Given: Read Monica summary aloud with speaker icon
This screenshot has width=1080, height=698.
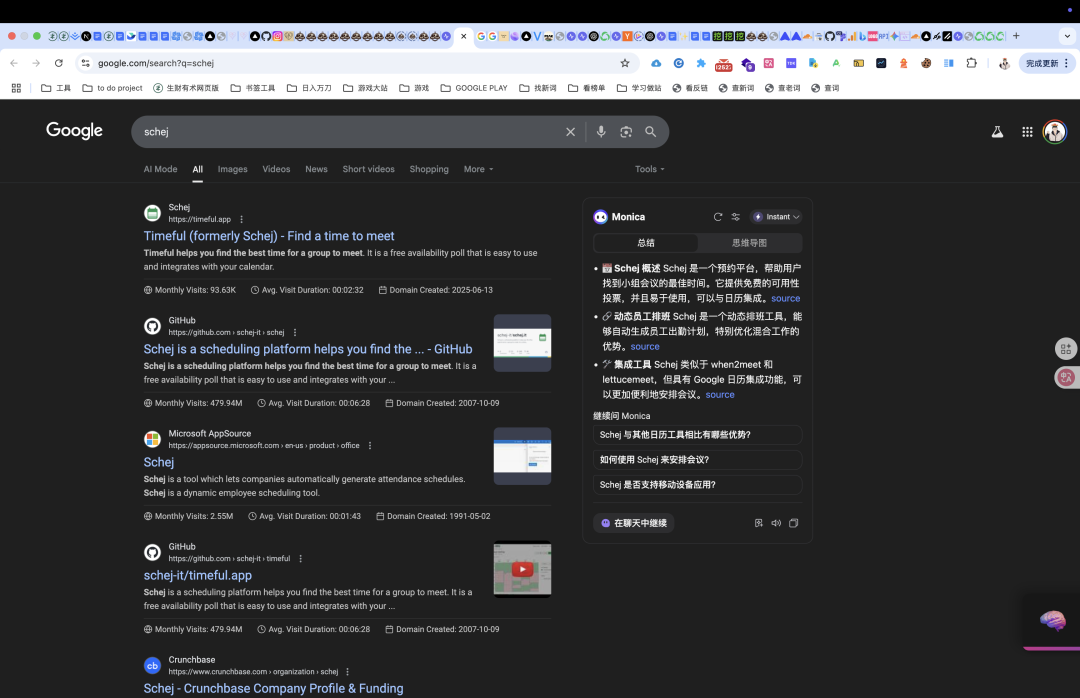Looking at the screenshot, I should coord(776,523).
